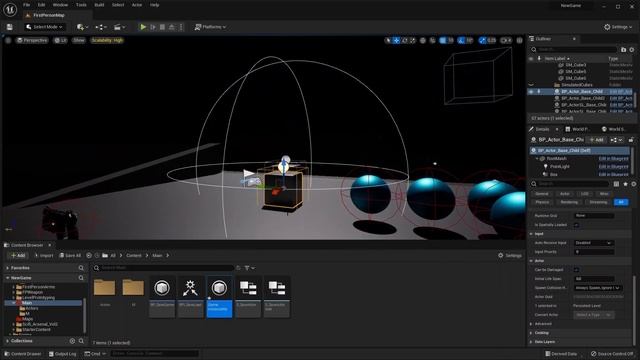Image resolution: width=640 pixels, height=360 pixels.
Task: Click Save All in Content Browser
Action: point(70,256)
